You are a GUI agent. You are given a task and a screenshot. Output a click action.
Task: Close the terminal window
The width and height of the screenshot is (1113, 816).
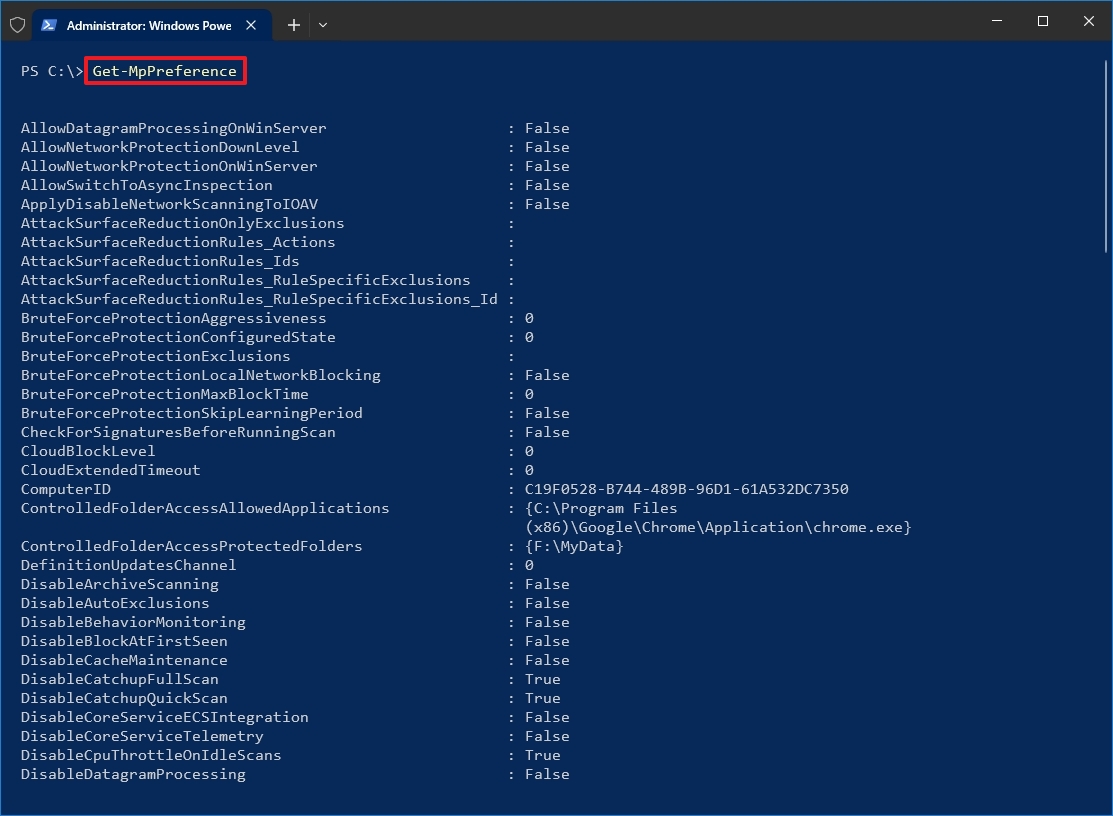point(1089,21)
